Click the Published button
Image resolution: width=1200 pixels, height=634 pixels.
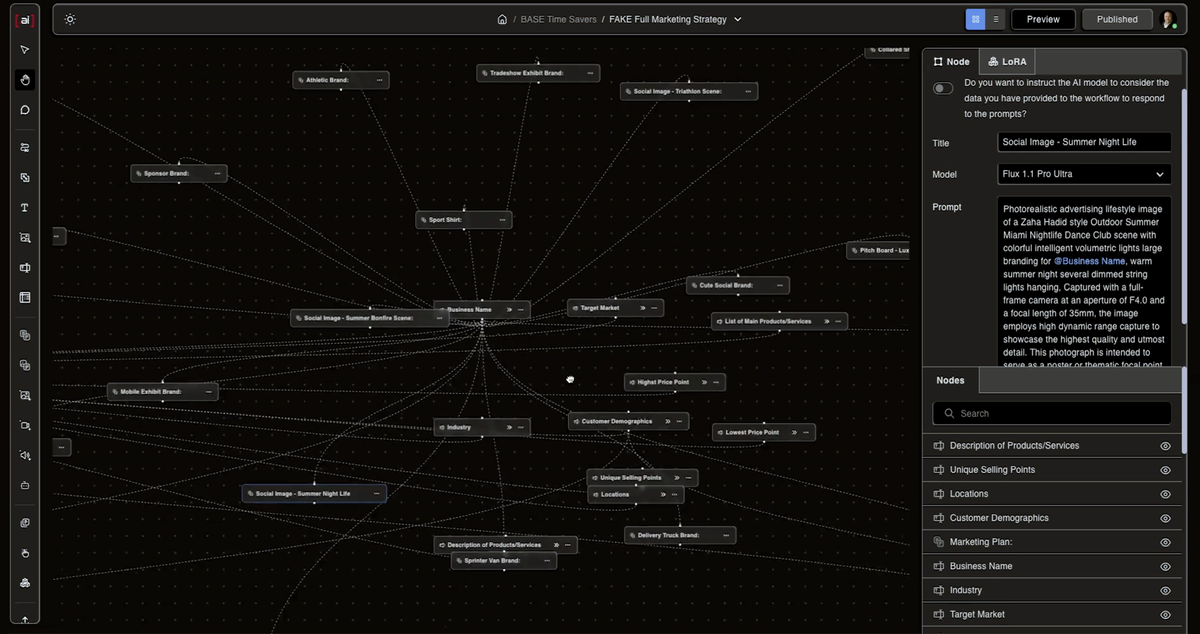click(x=1117, y=19)
